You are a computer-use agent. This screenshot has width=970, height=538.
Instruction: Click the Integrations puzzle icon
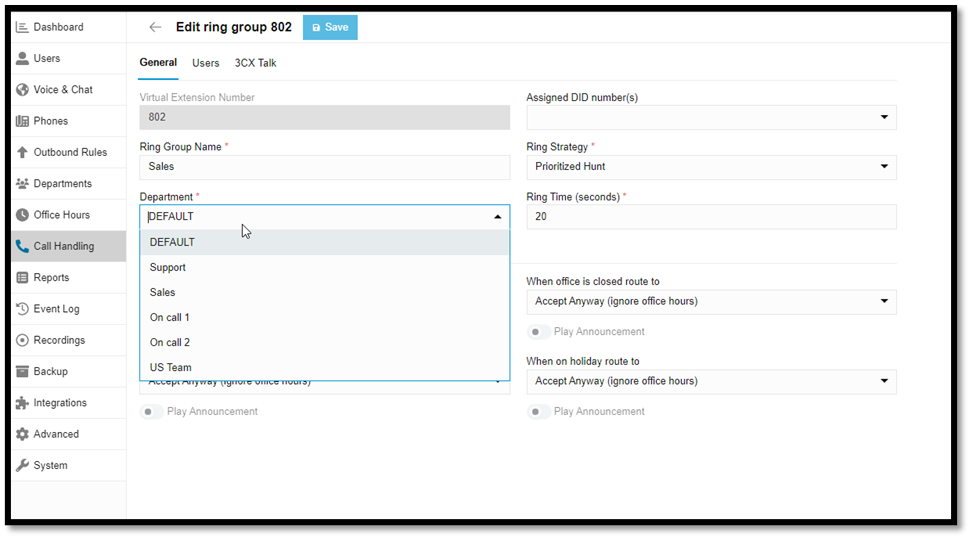coord(22,403)
